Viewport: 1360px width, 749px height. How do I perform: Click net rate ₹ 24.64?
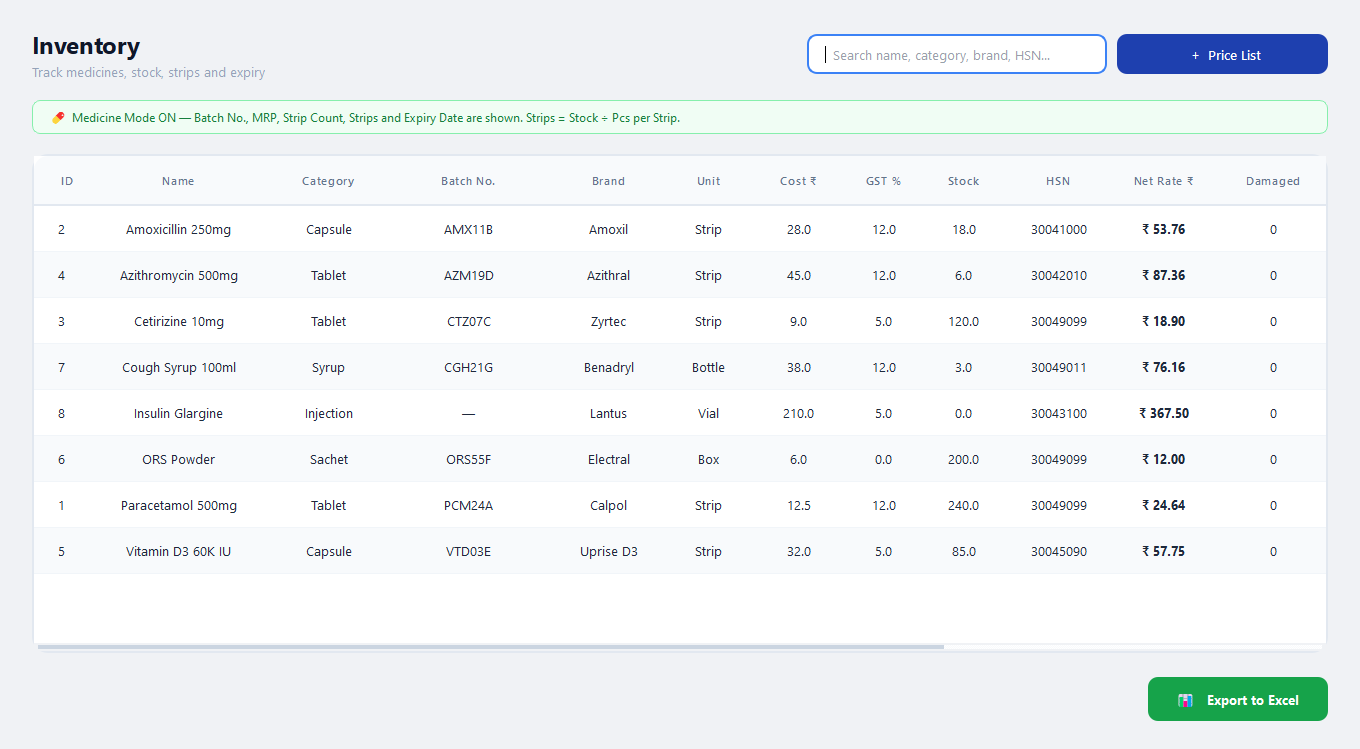(x=1163, y=505)
